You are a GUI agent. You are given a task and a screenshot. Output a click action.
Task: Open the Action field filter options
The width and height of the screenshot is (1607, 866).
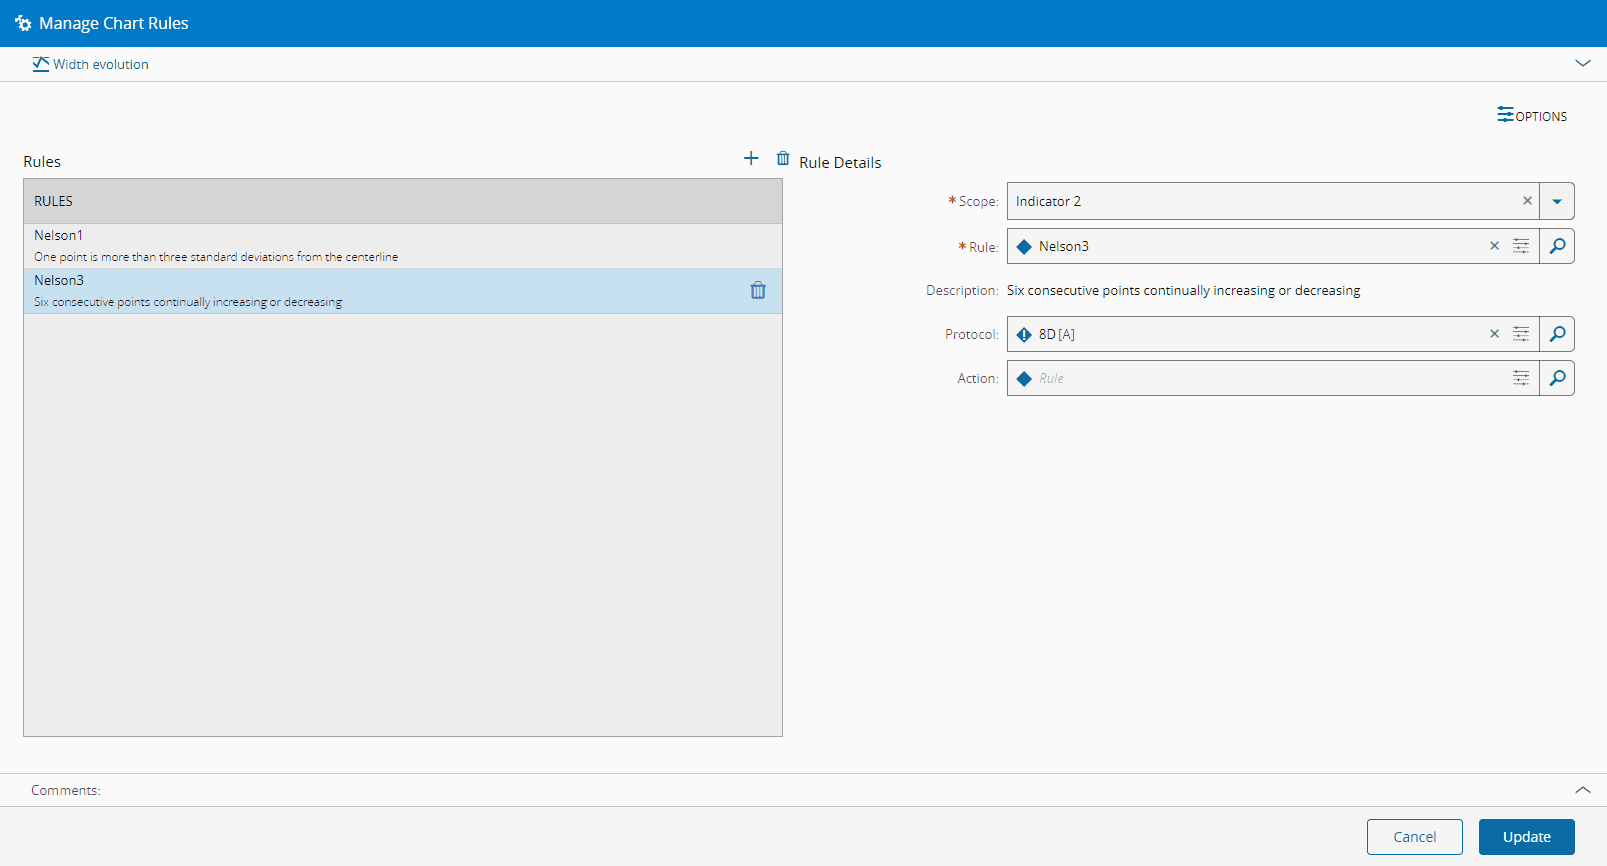[x=1521, y=378]
